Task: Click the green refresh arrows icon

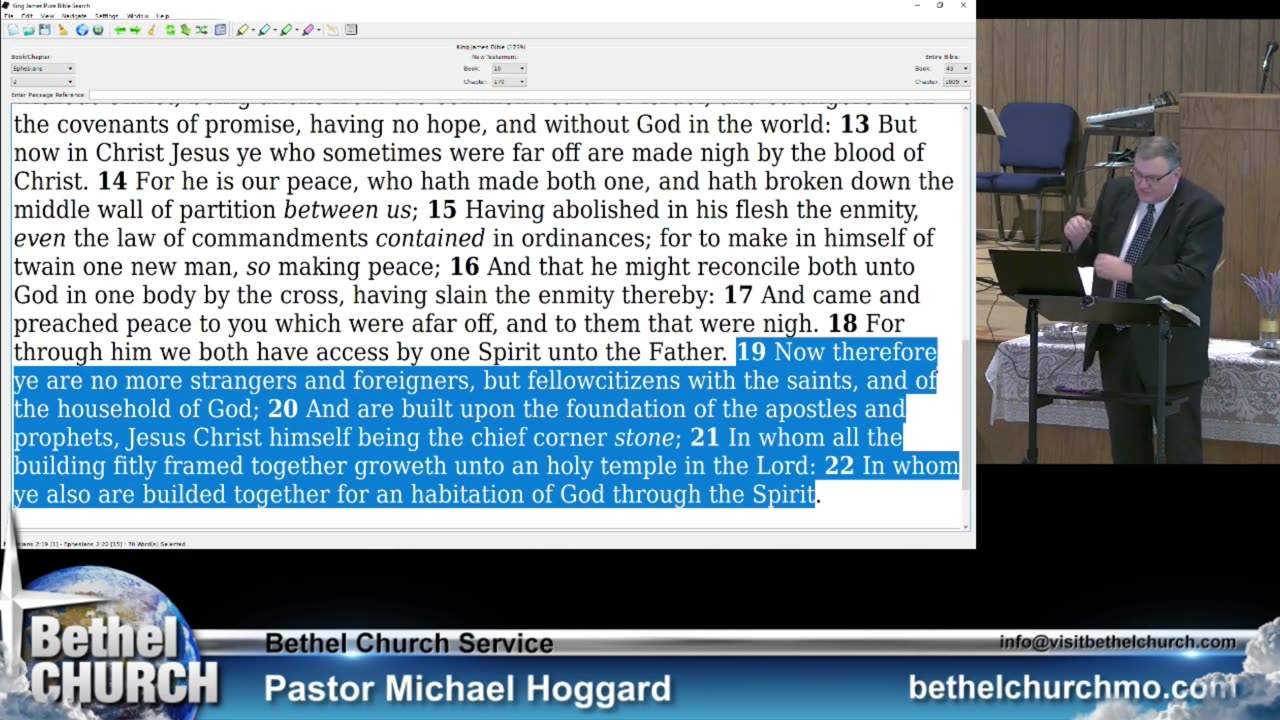Action: (x=170, y=30)
